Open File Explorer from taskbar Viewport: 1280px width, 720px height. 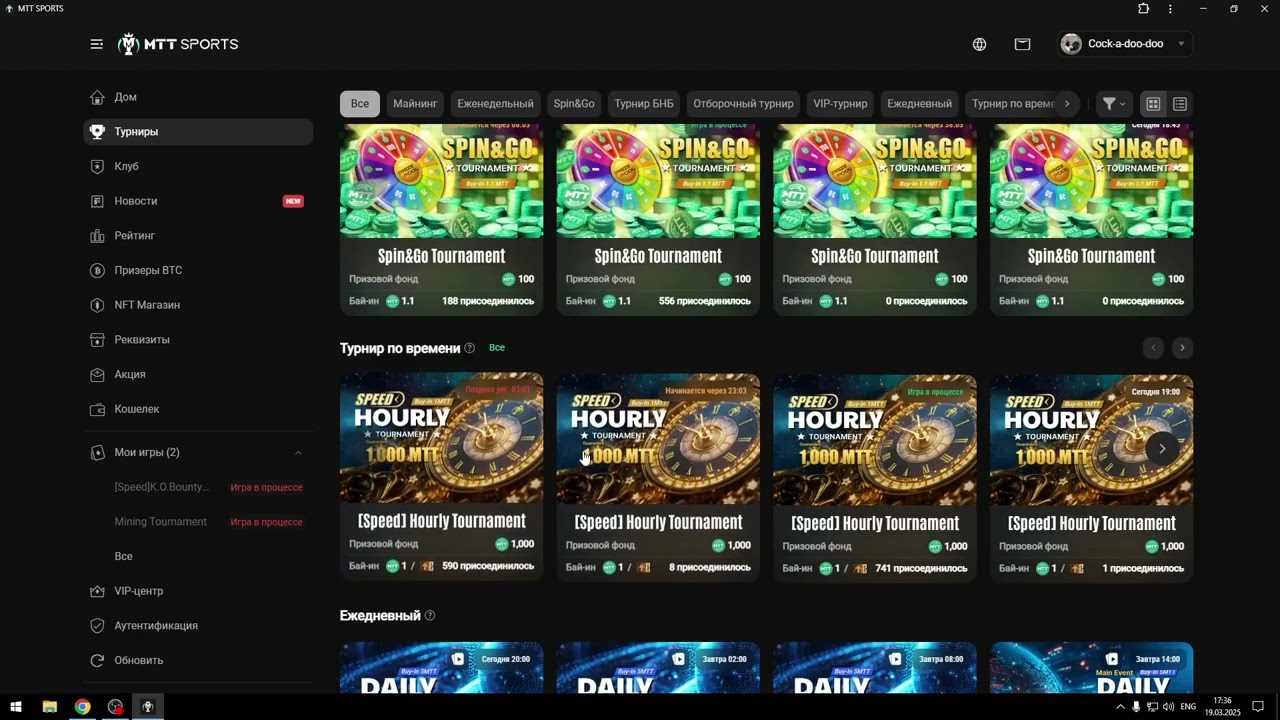[x=49, y=707]
